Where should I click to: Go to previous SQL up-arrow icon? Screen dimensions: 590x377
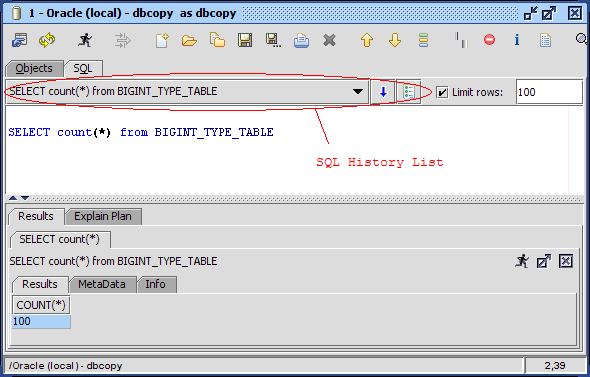point(367,40)
